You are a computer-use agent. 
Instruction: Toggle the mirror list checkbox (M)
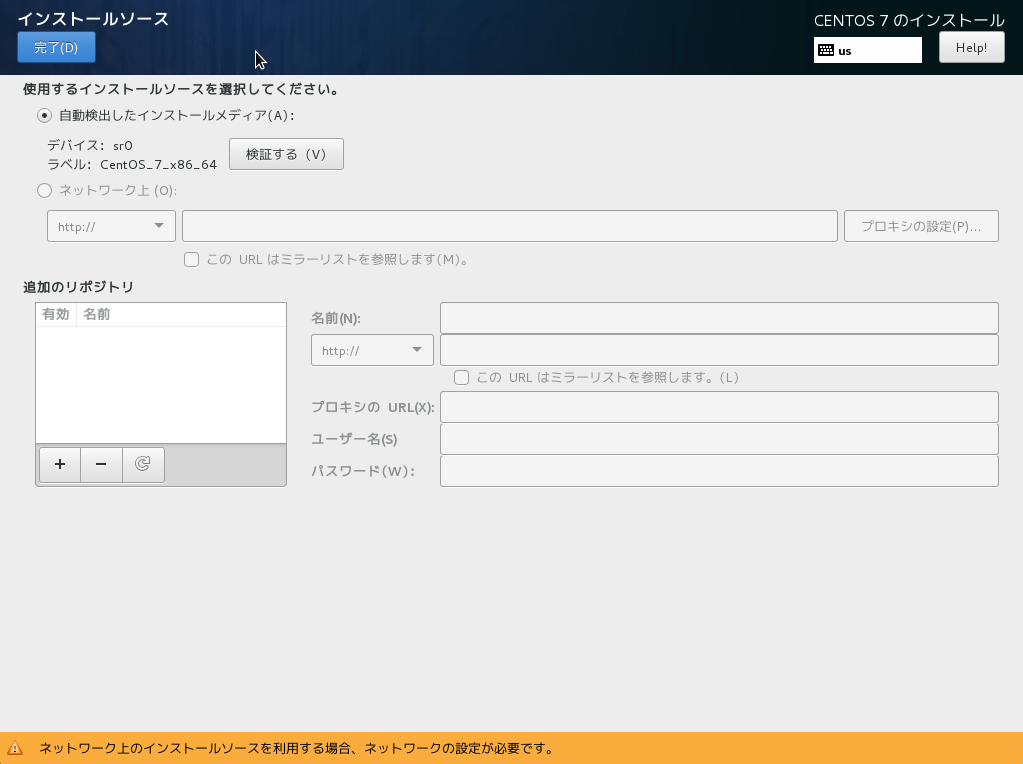191,260
